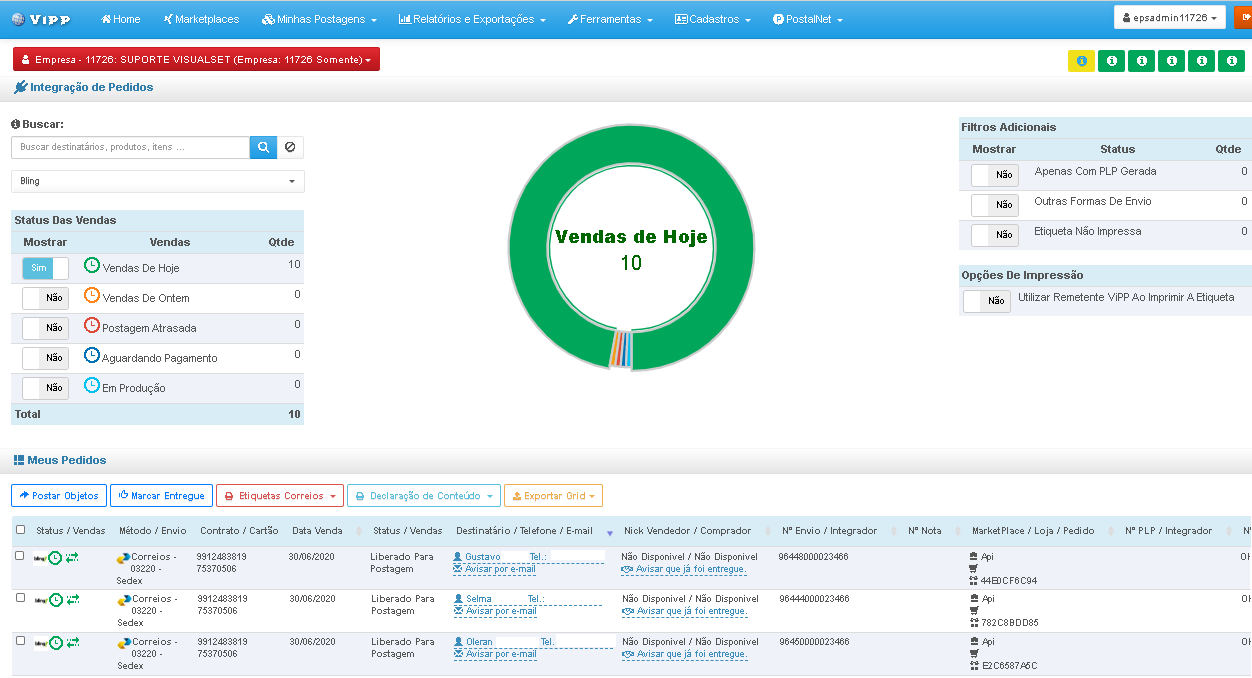Click the orange logout icon button

(x=1243, y=18)
